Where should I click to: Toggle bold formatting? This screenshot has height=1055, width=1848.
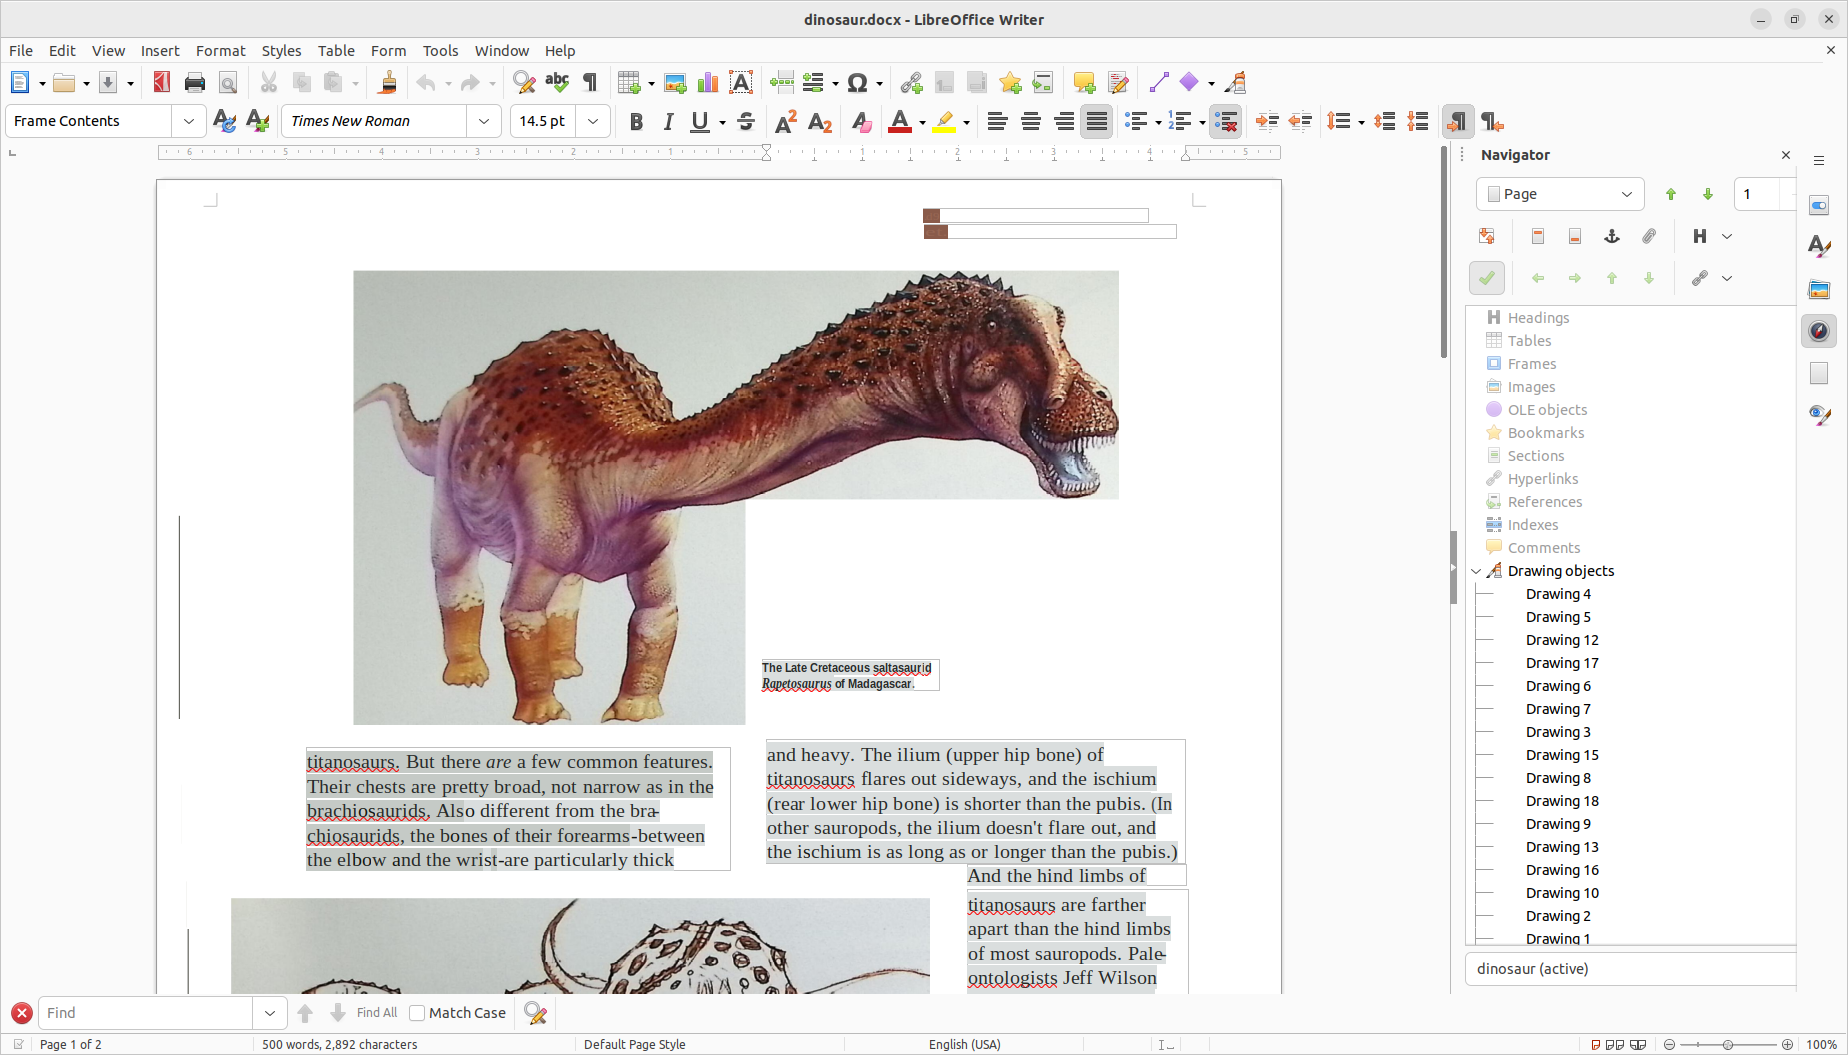coord(636,122)
